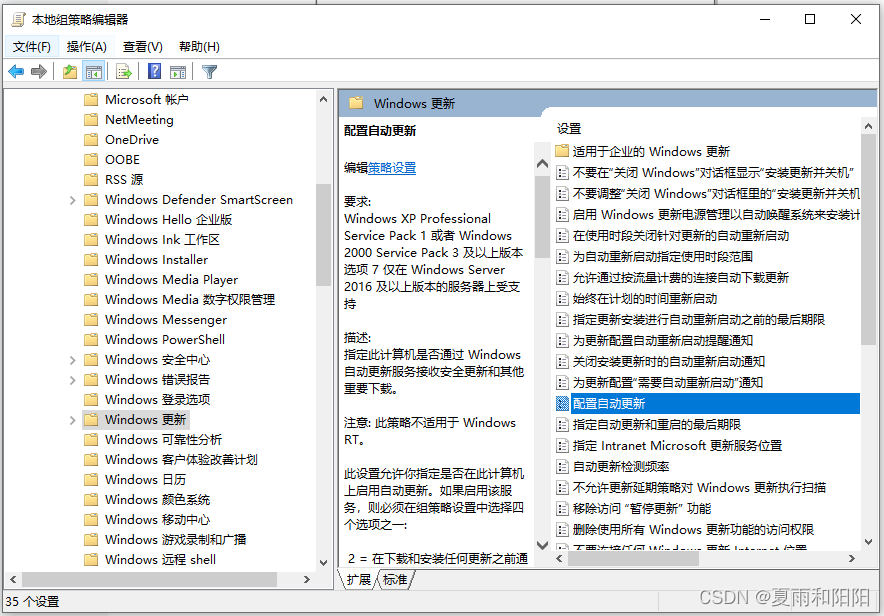Click the policy icon for 始终在计划的时间重新启动

(562, 299)
